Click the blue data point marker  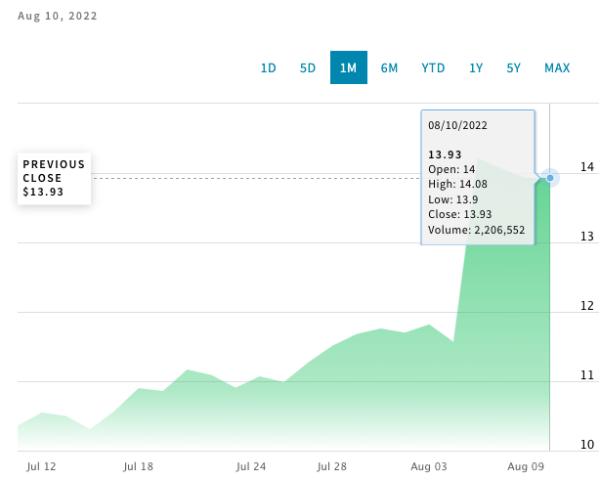[550, 178]
